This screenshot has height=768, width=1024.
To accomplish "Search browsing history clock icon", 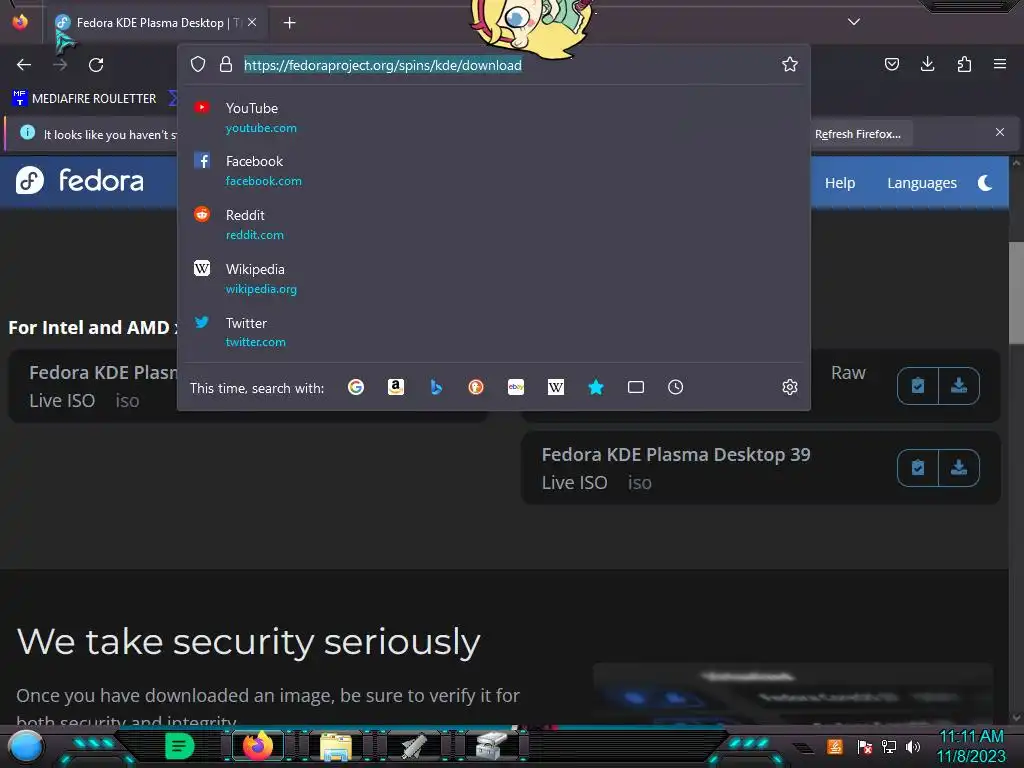I will click(x=675, y=387).
